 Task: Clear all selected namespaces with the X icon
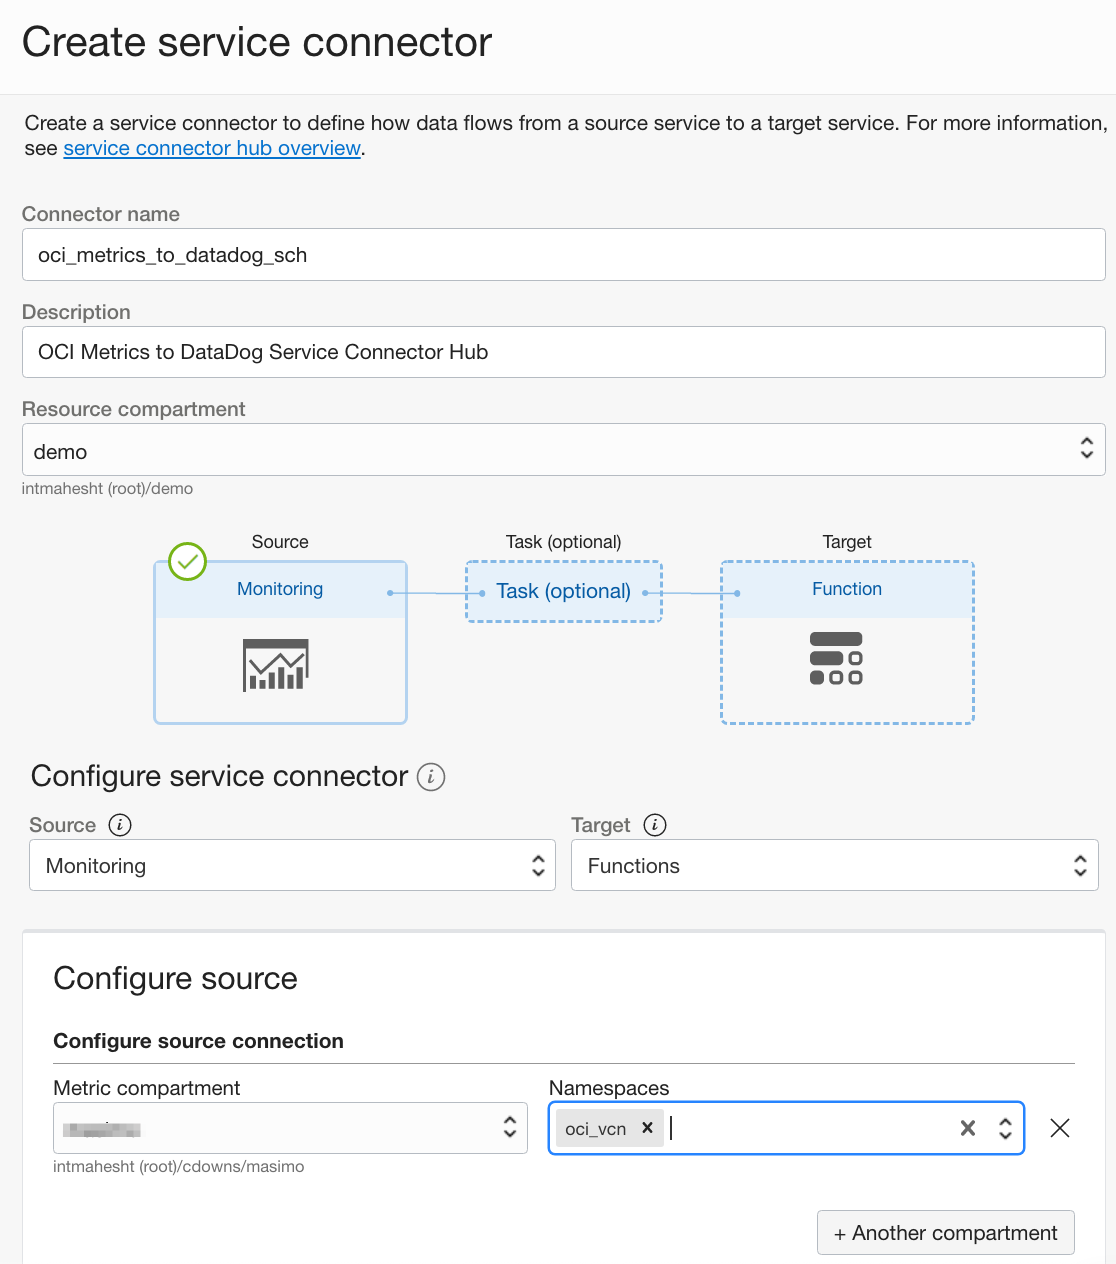coord(967,1128)
